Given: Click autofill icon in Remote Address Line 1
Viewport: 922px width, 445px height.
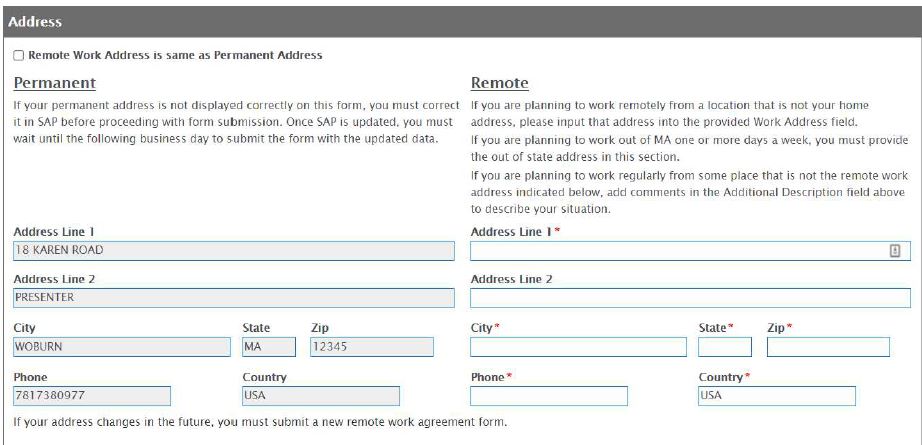Looking at the screenshot, I should point(895,251).
